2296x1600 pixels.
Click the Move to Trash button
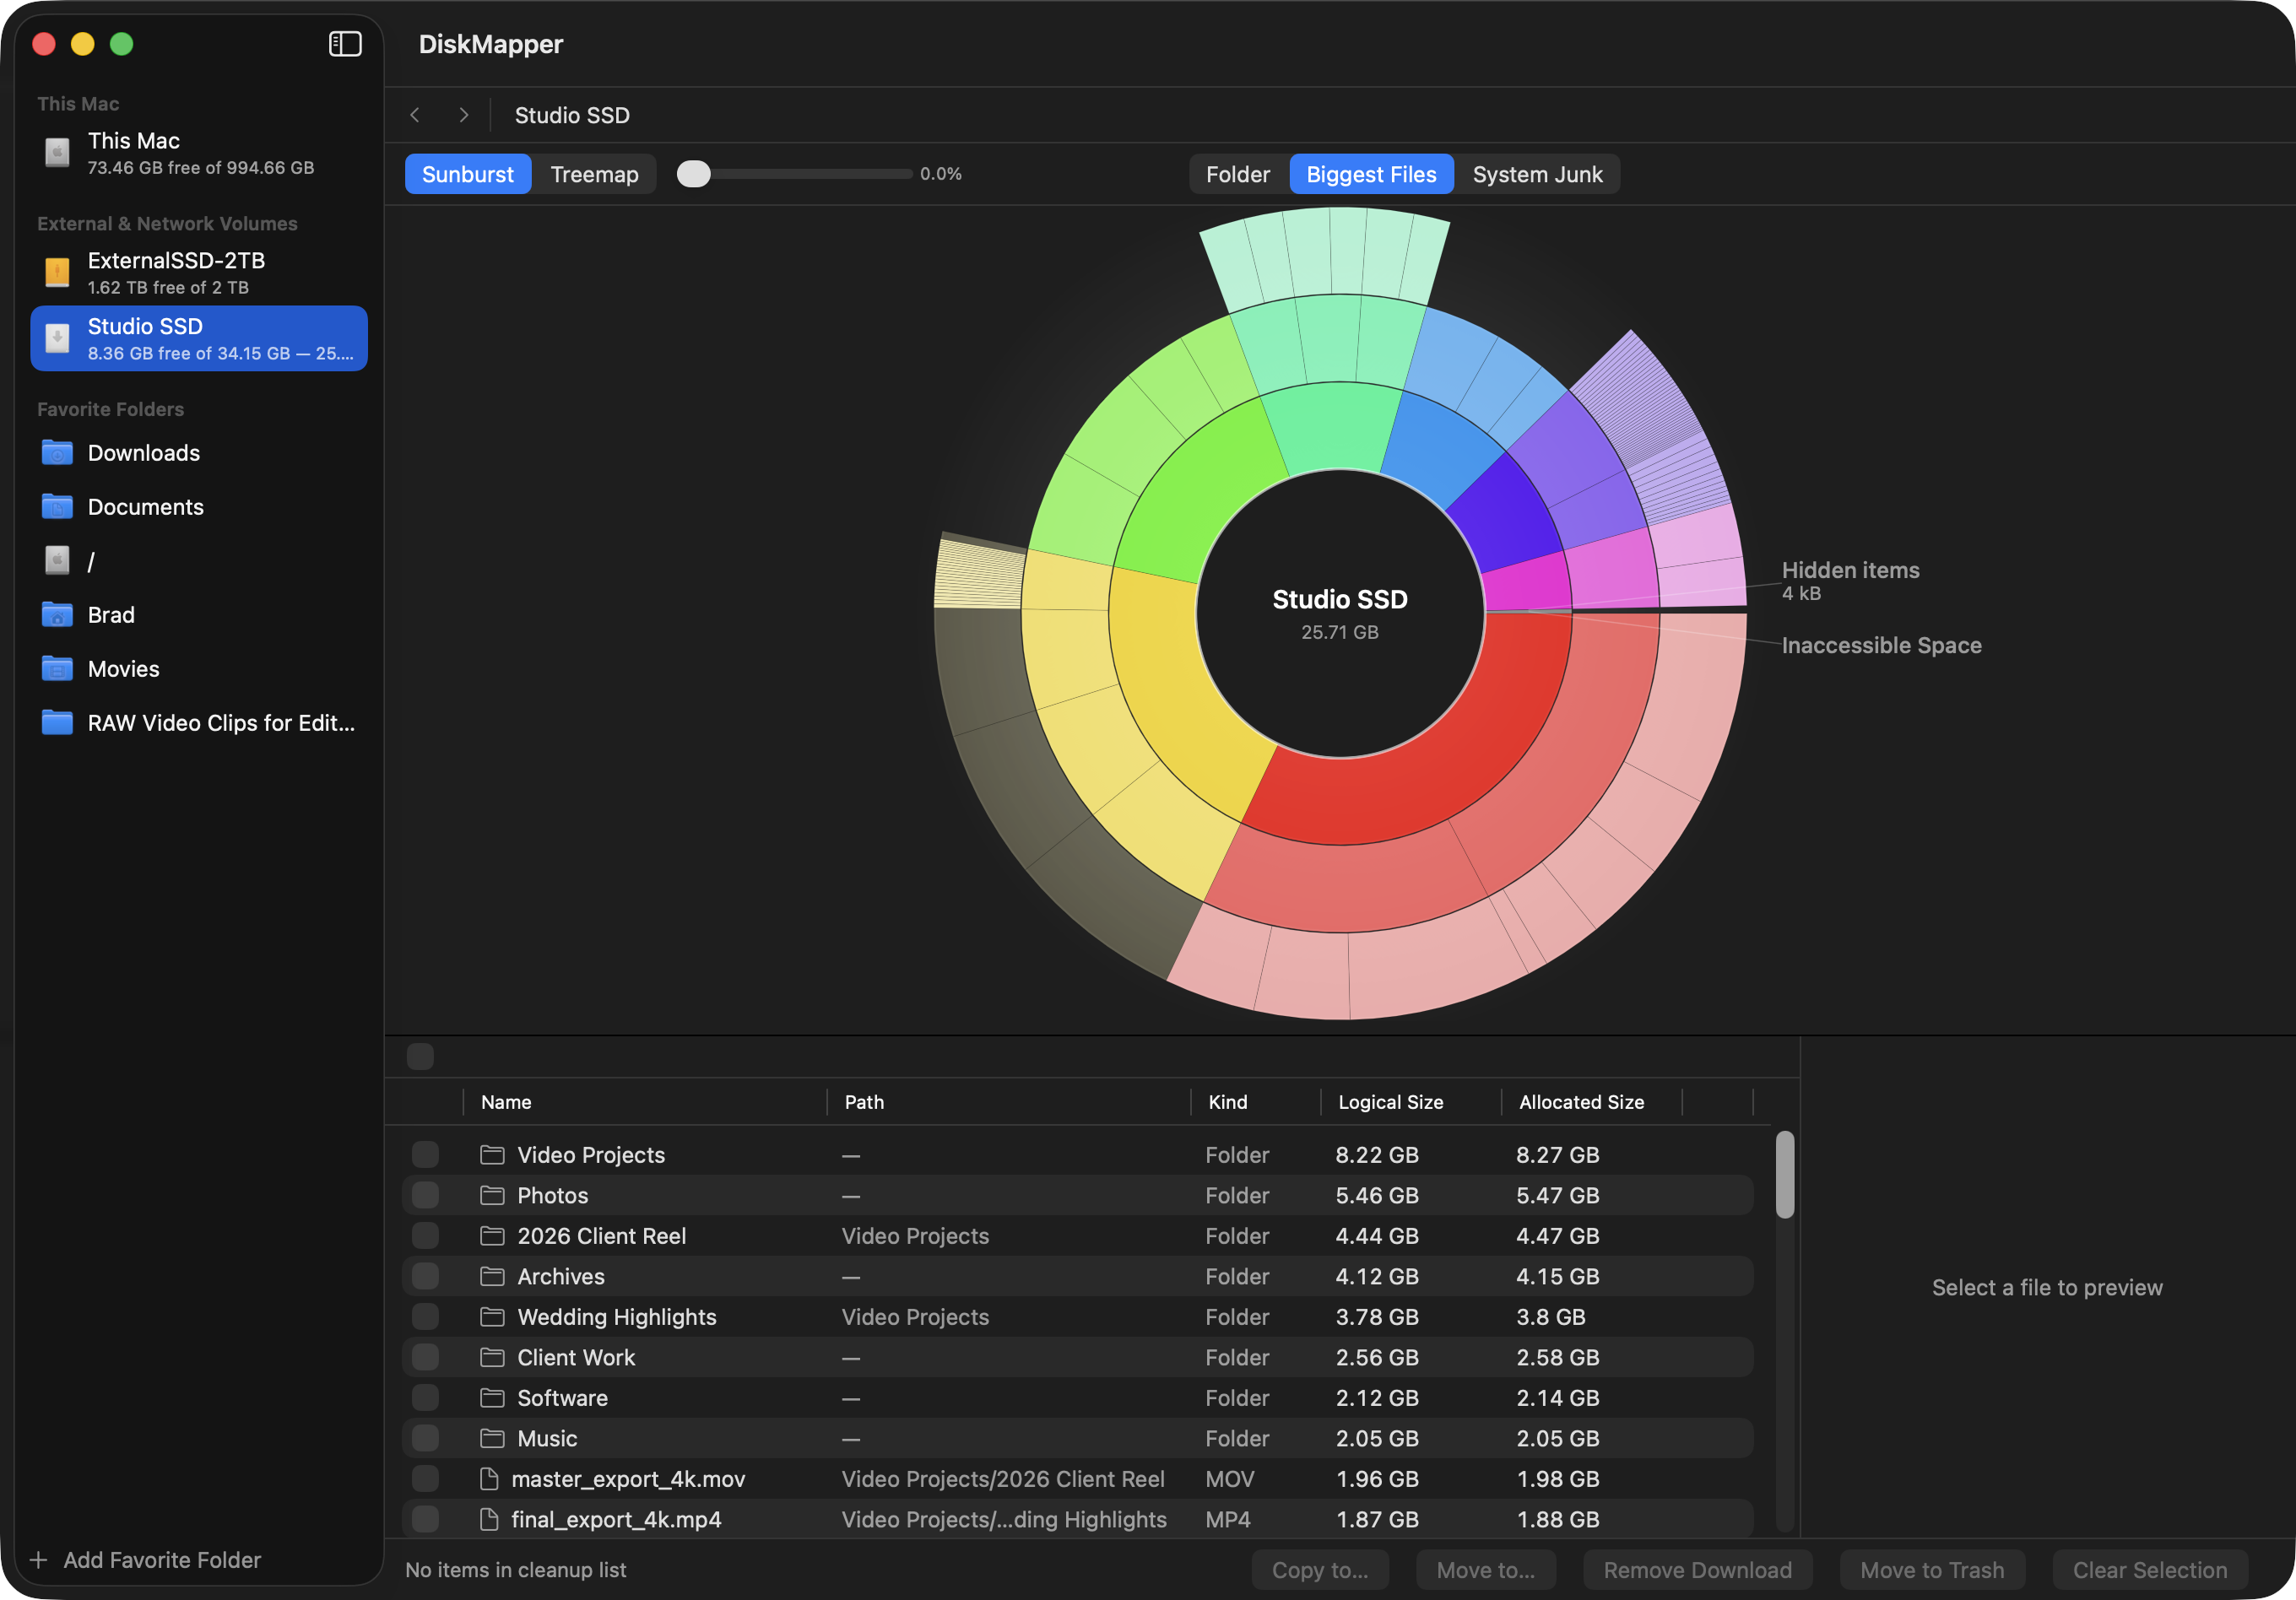(x=1932, y=1570)
